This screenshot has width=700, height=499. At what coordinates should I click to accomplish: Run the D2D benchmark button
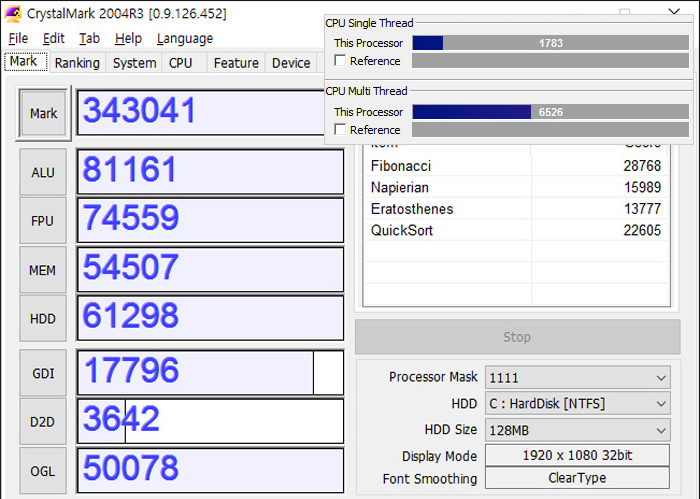[x=43, y=422]
